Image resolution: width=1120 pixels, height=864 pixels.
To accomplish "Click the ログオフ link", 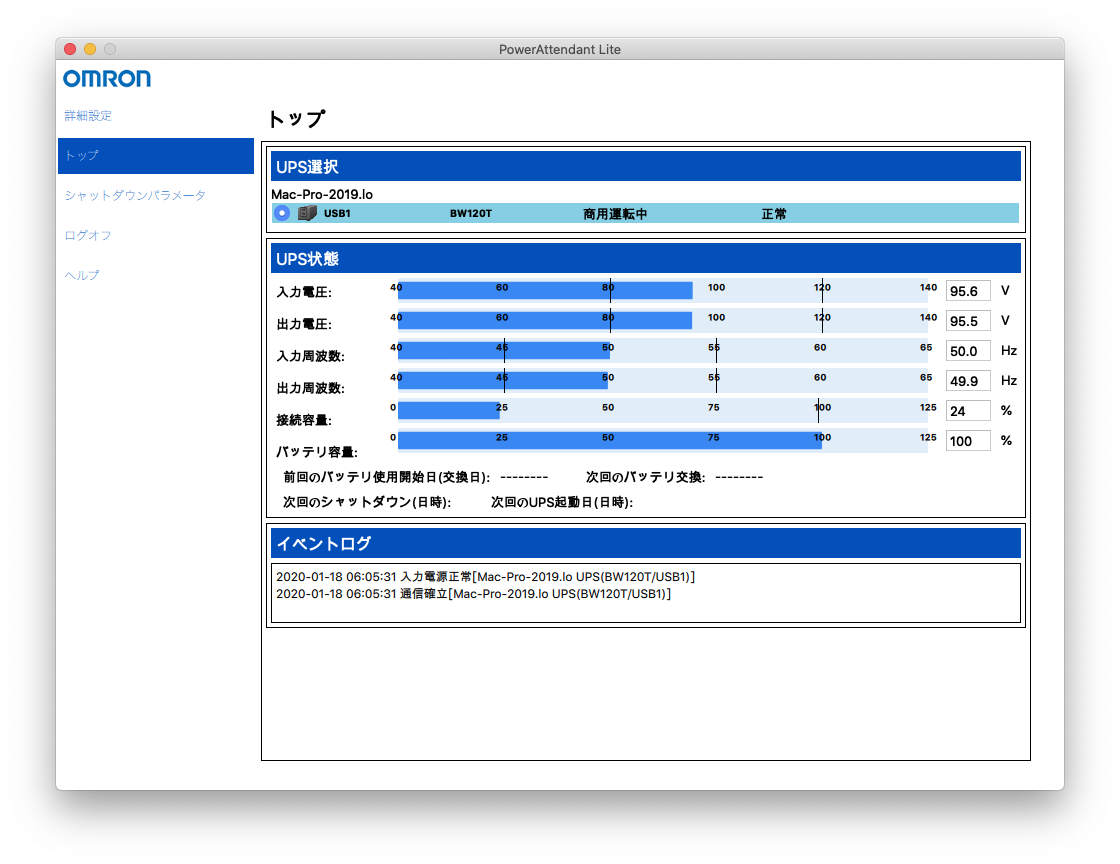I will tap(88, 236).
